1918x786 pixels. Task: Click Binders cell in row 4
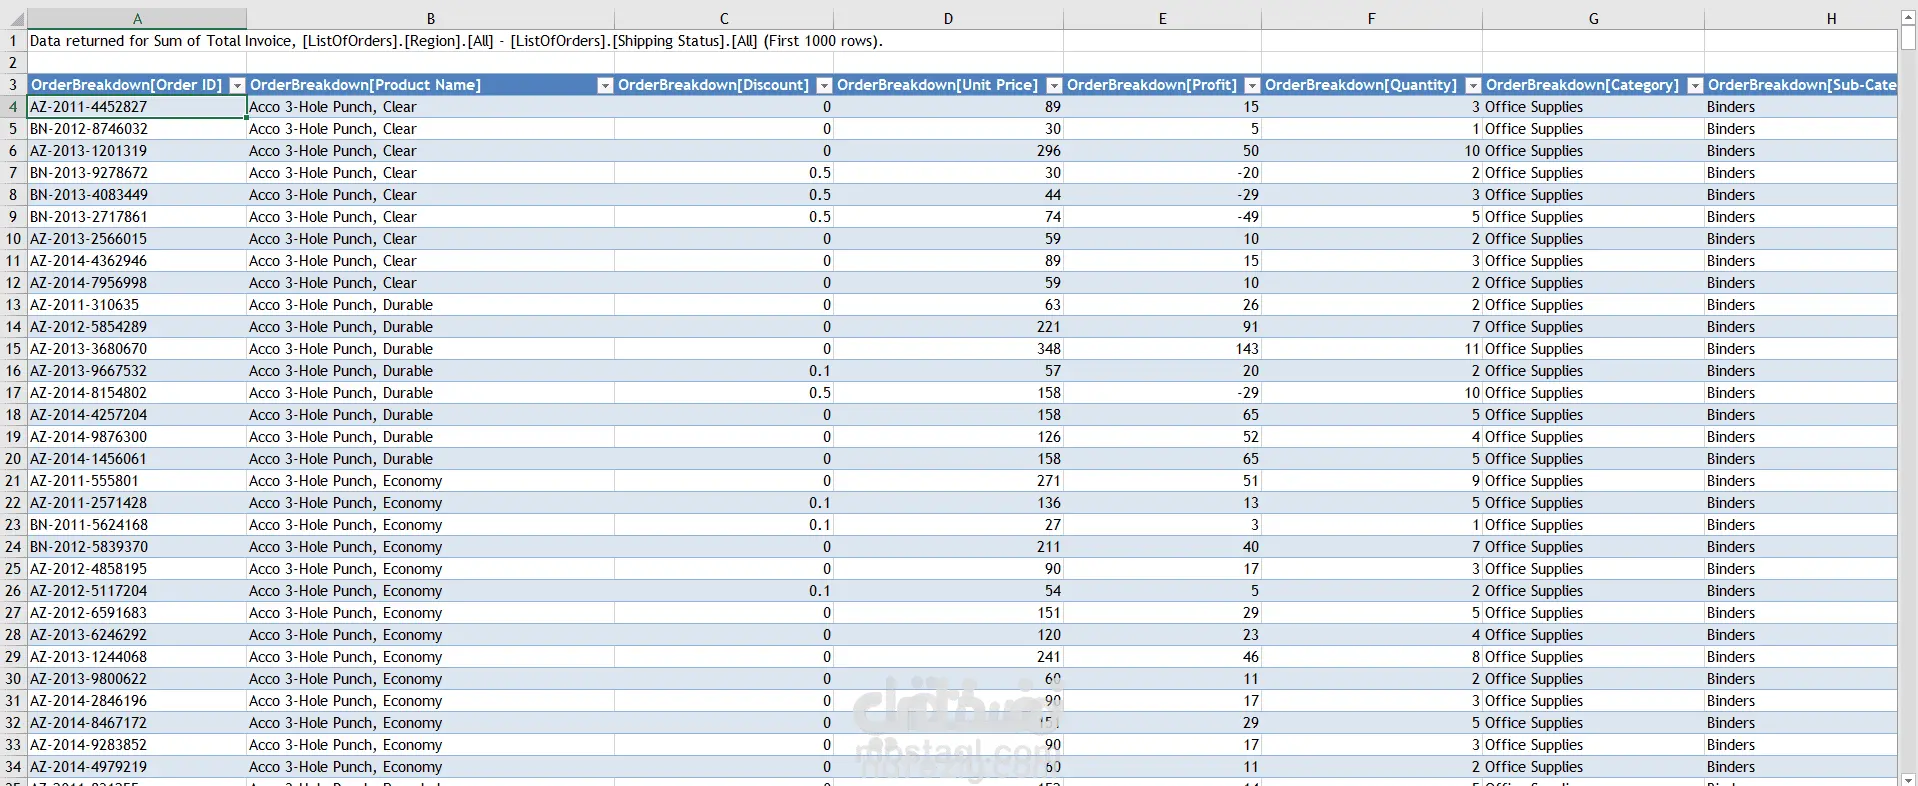coord(1801,107)
